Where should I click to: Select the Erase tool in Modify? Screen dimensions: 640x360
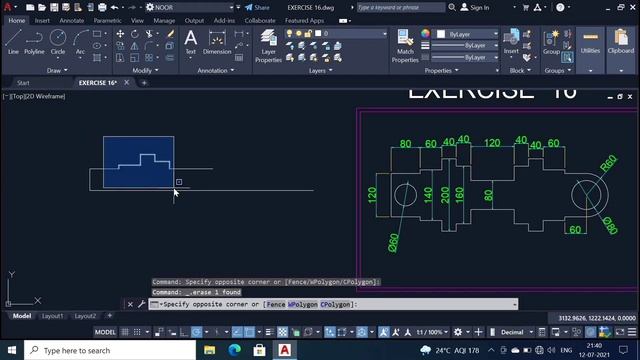(171, 34)
